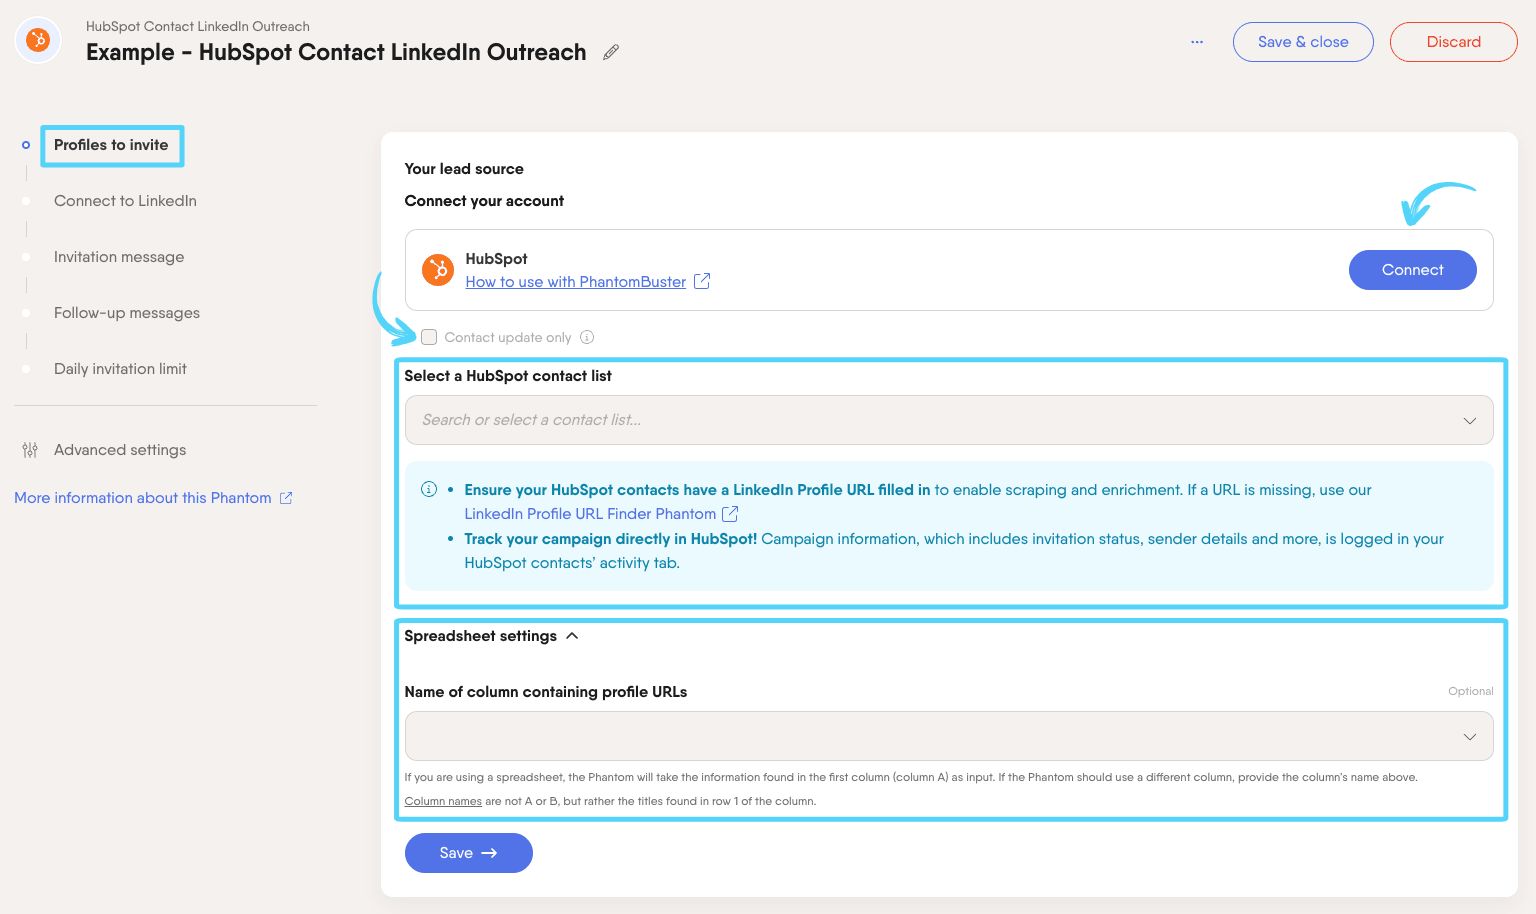Image resolution: width=1536 pixels, height=914 pixels.
Task: Click the HubSpot logo in the header
Action: coord(38,41)
